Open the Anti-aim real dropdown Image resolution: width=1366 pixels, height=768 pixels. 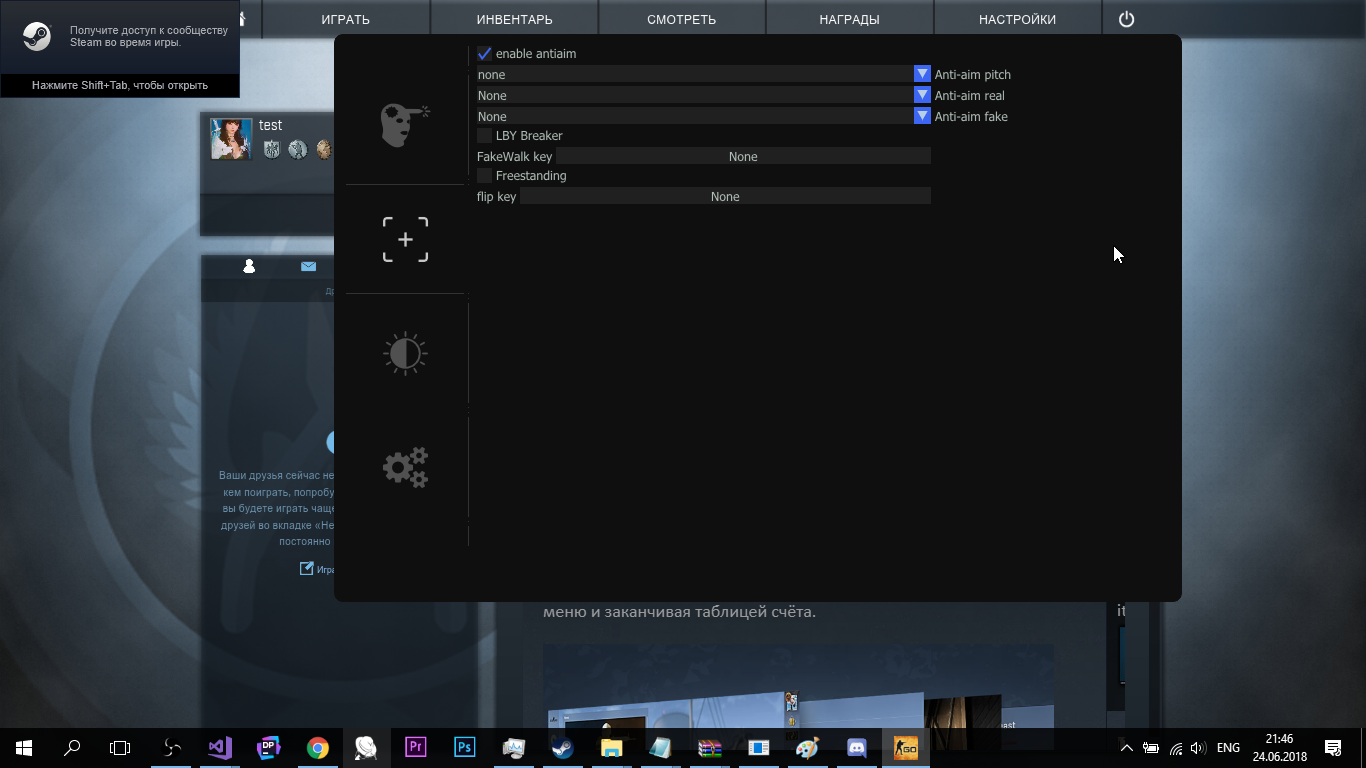tap(920, 95)
